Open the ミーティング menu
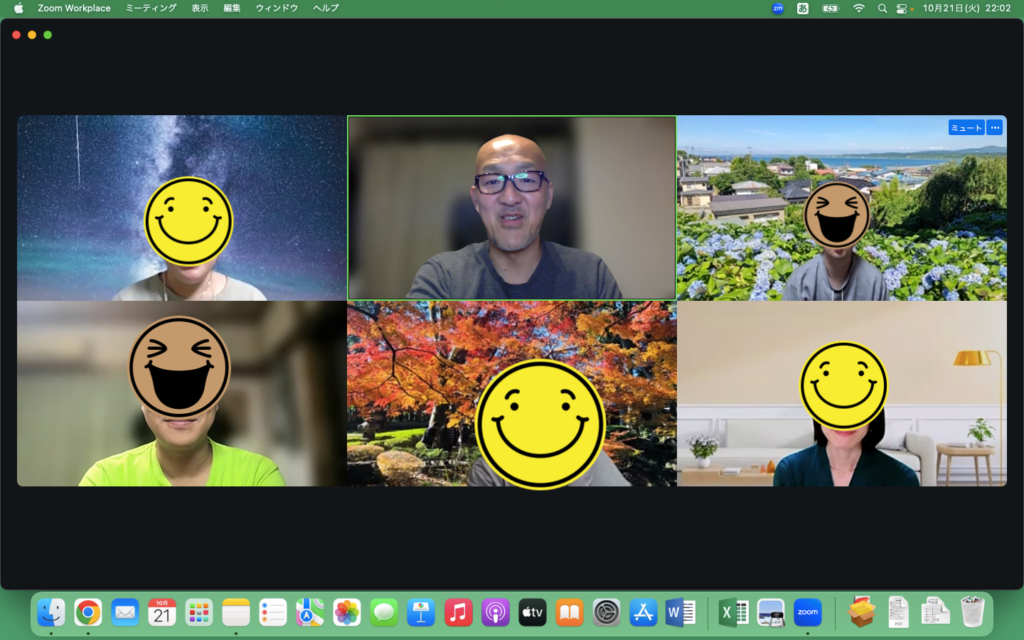This screenshot has height=640, width=1024. pos(151,8)
